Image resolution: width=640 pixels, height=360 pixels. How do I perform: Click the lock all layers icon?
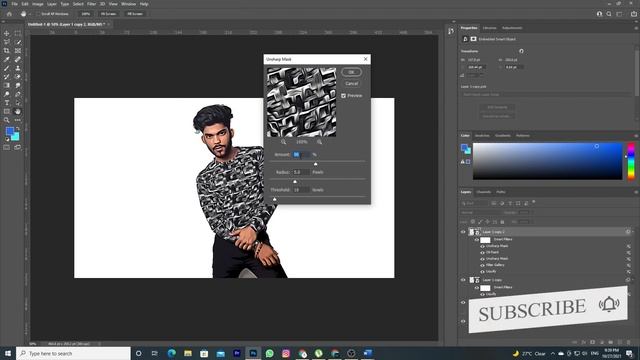point(502,222)
